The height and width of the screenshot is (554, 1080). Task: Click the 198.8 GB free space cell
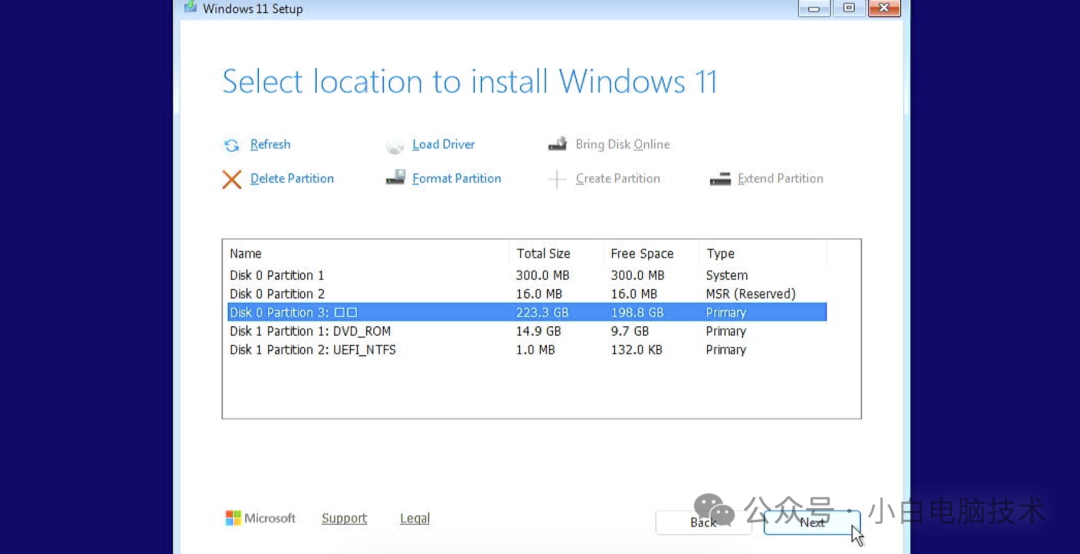click(637, 312)
